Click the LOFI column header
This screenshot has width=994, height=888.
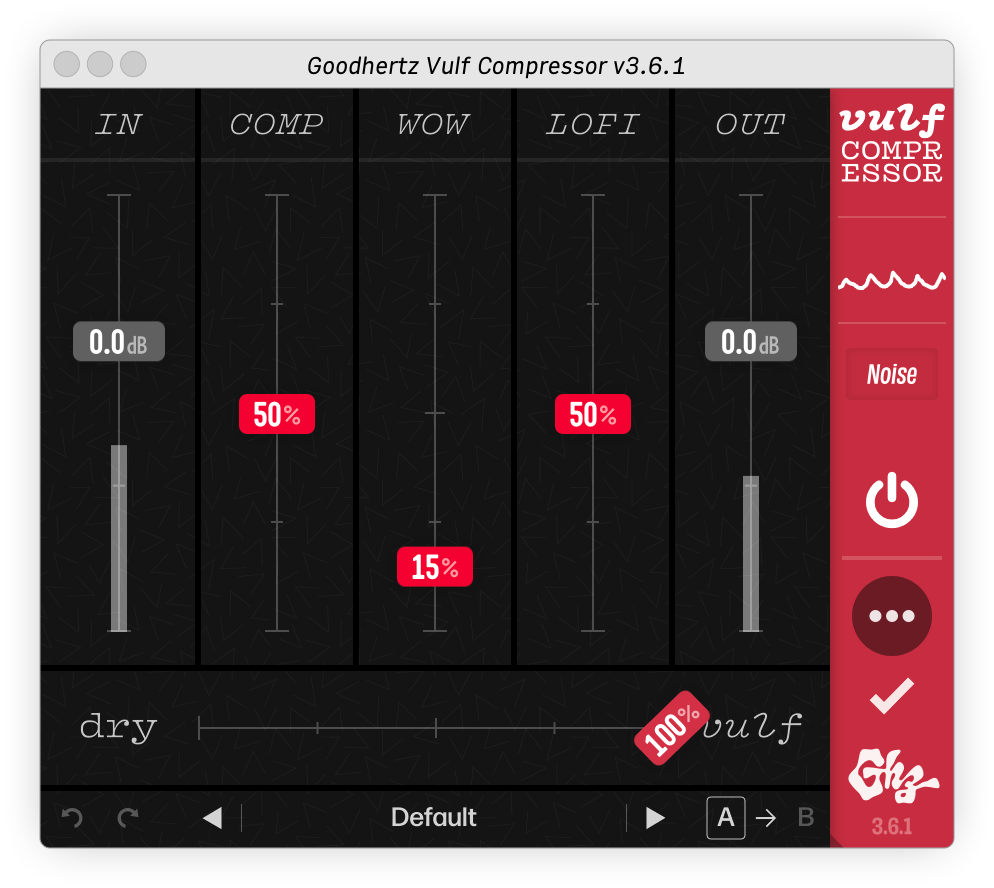pos(593,124)
